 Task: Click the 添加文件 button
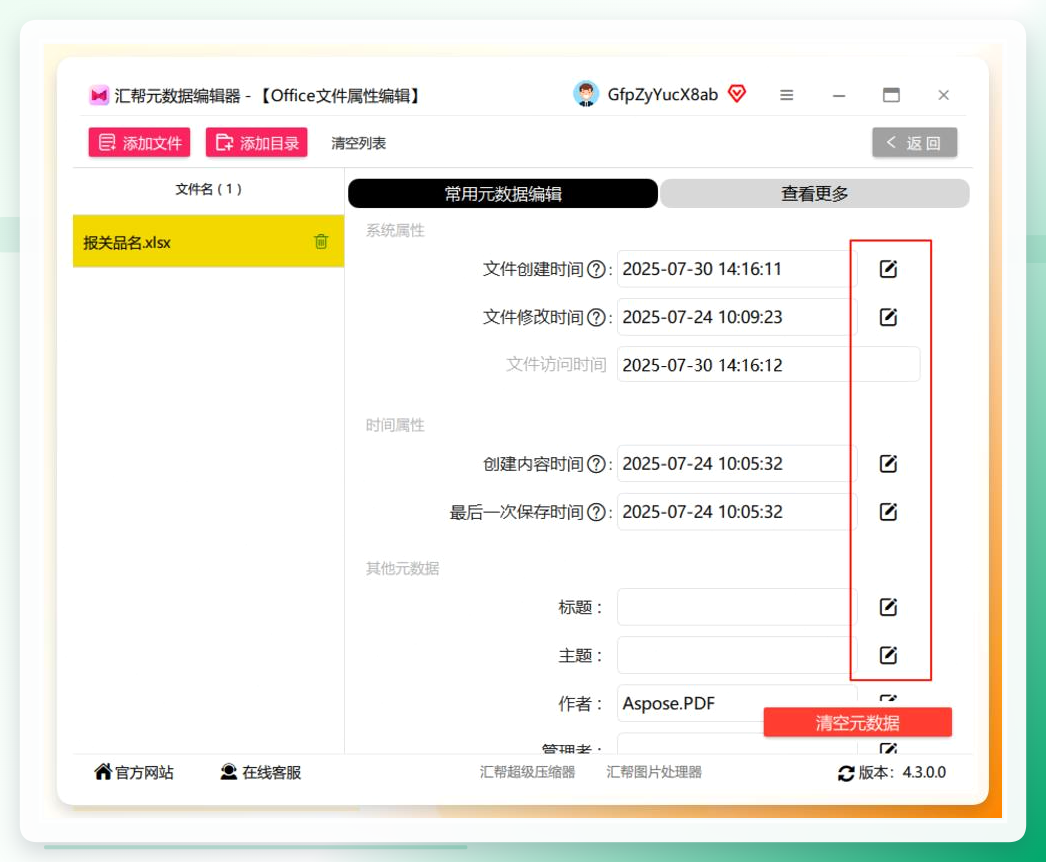(139, 143)
